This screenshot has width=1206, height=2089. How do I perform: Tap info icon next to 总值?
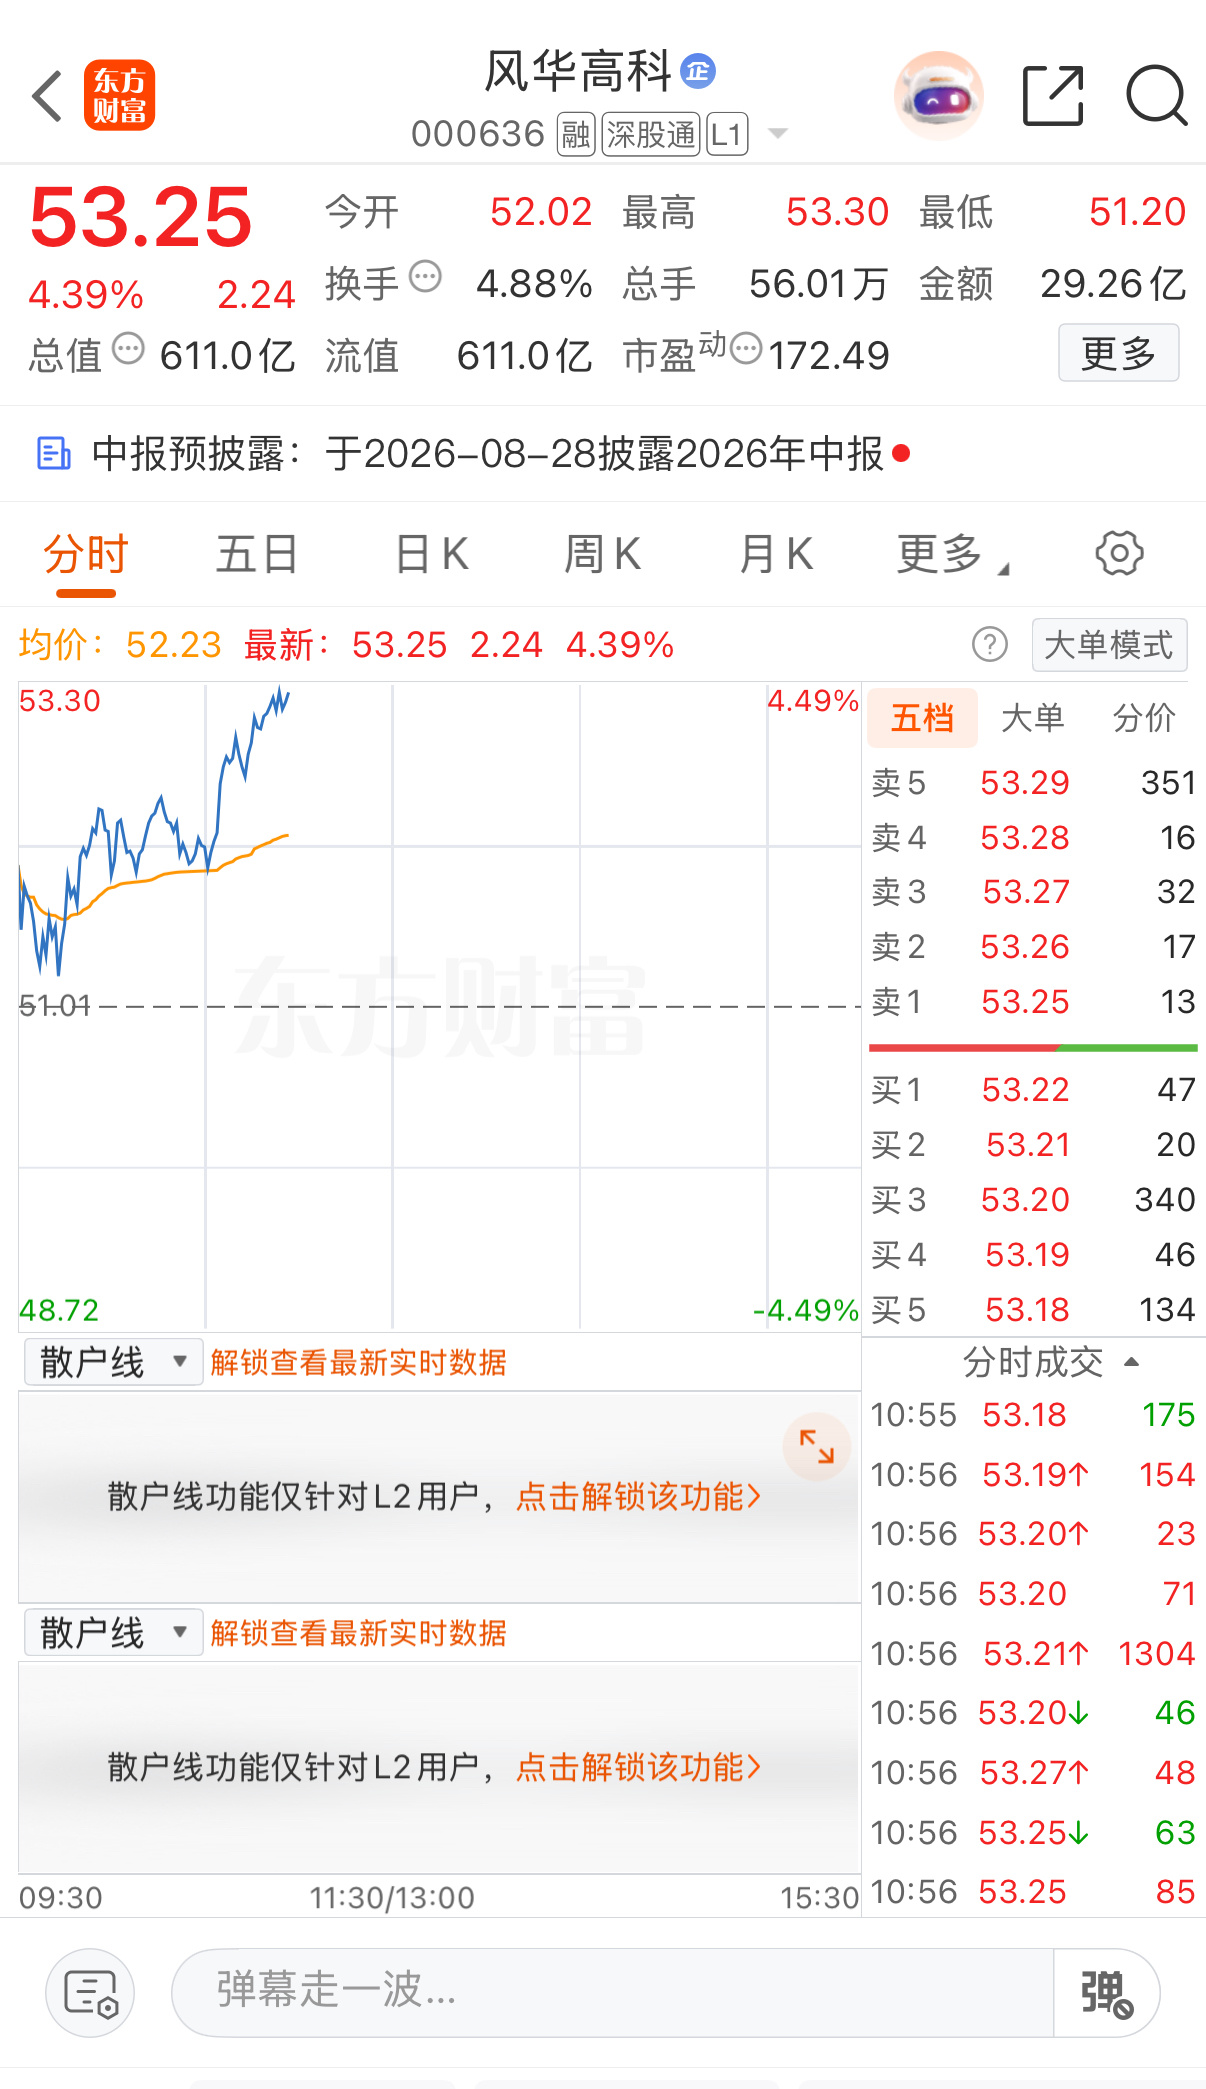pyautogui.click(x=128, y=349)
